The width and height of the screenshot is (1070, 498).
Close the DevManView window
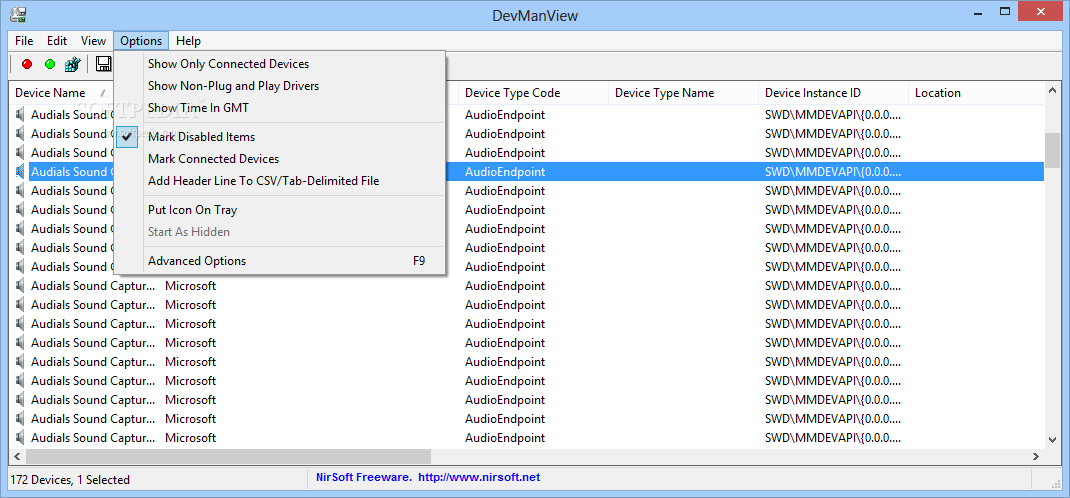[1042, 10]
